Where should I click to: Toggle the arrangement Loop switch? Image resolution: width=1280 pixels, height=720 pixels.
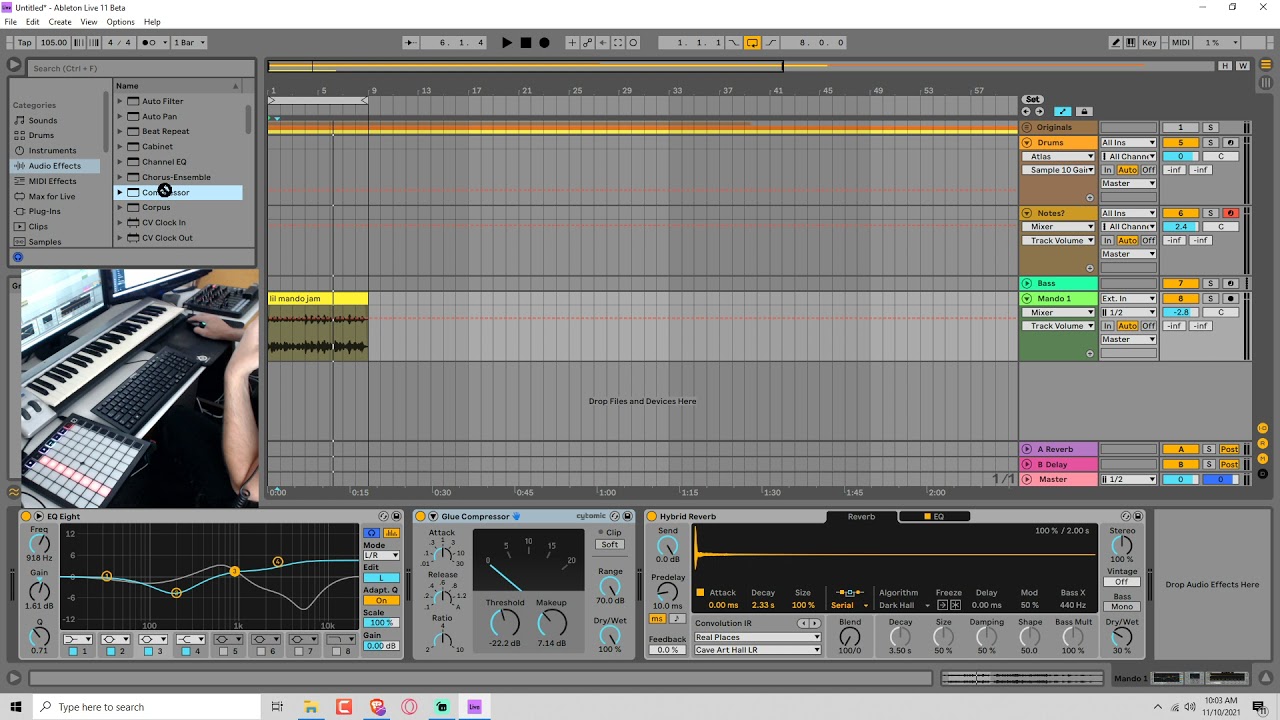pos(752,43)
